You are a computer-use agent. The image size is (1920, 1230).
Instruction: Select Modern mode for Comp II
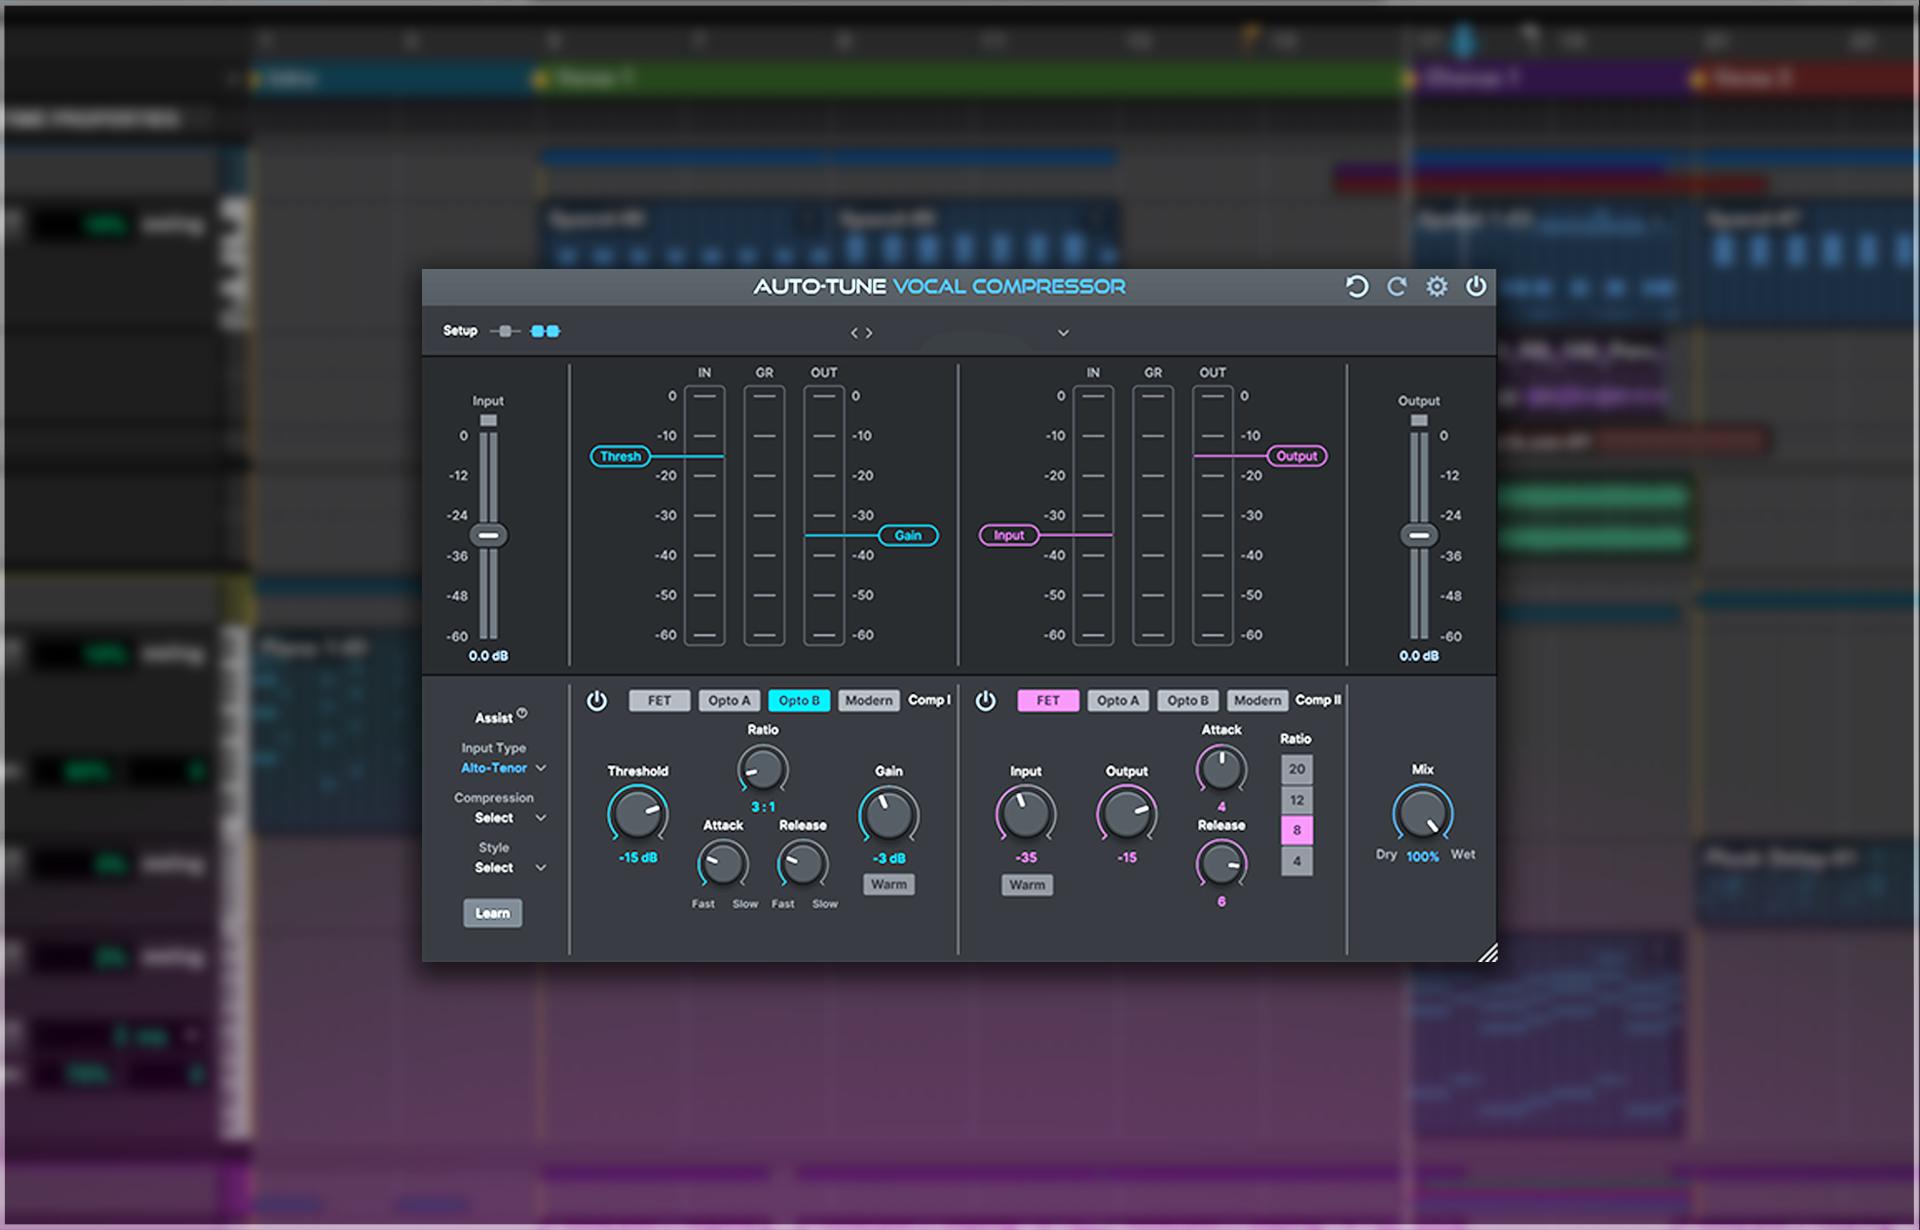(x=1257, y=701)
